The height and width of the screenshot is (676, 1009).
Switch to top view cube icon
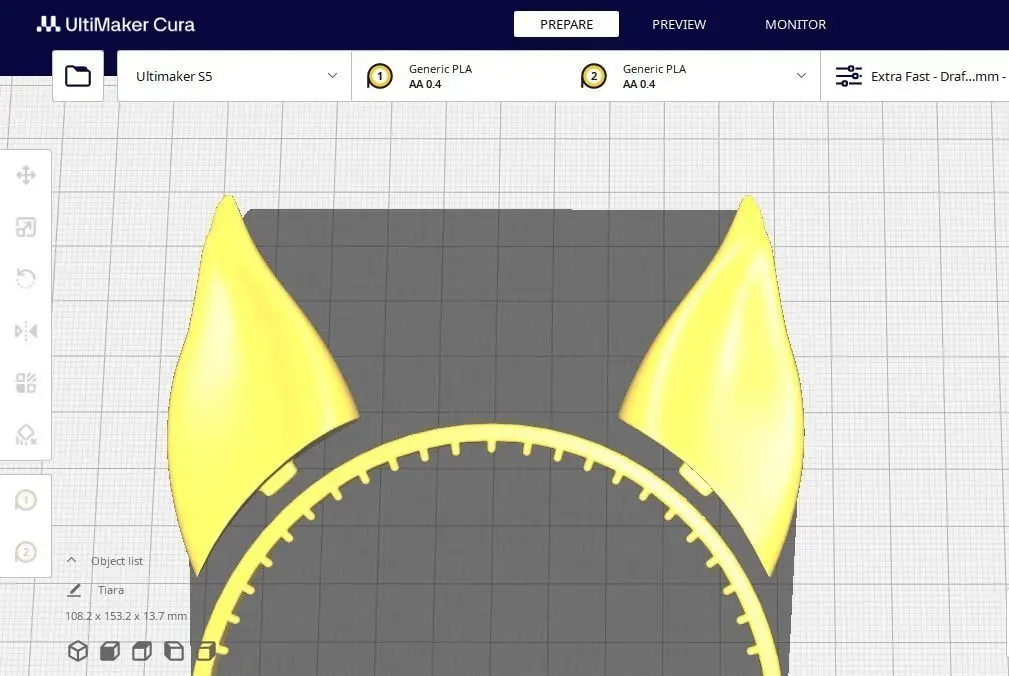tap(142, 651)
